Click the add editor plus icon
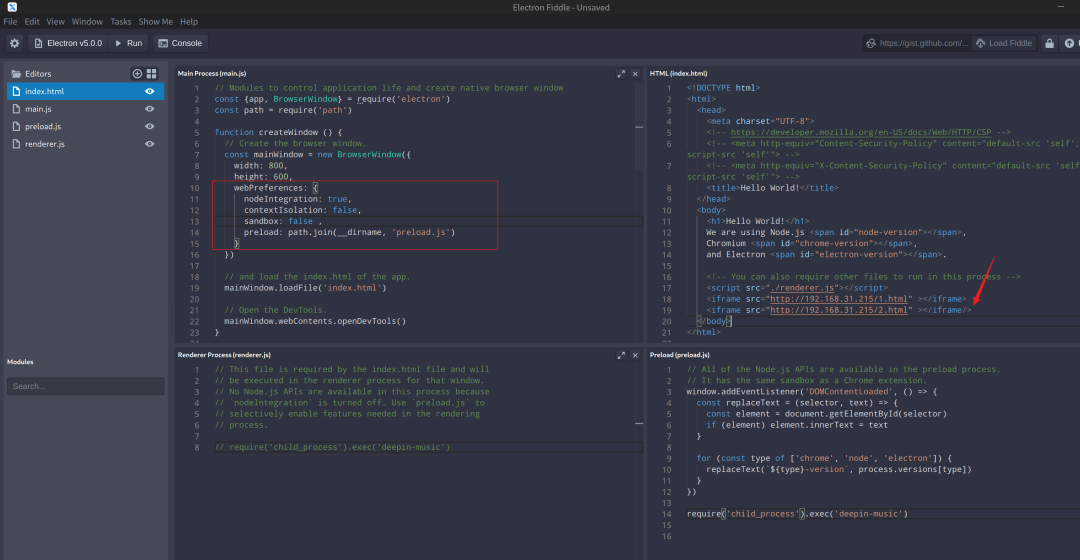 tap(137, 74)
